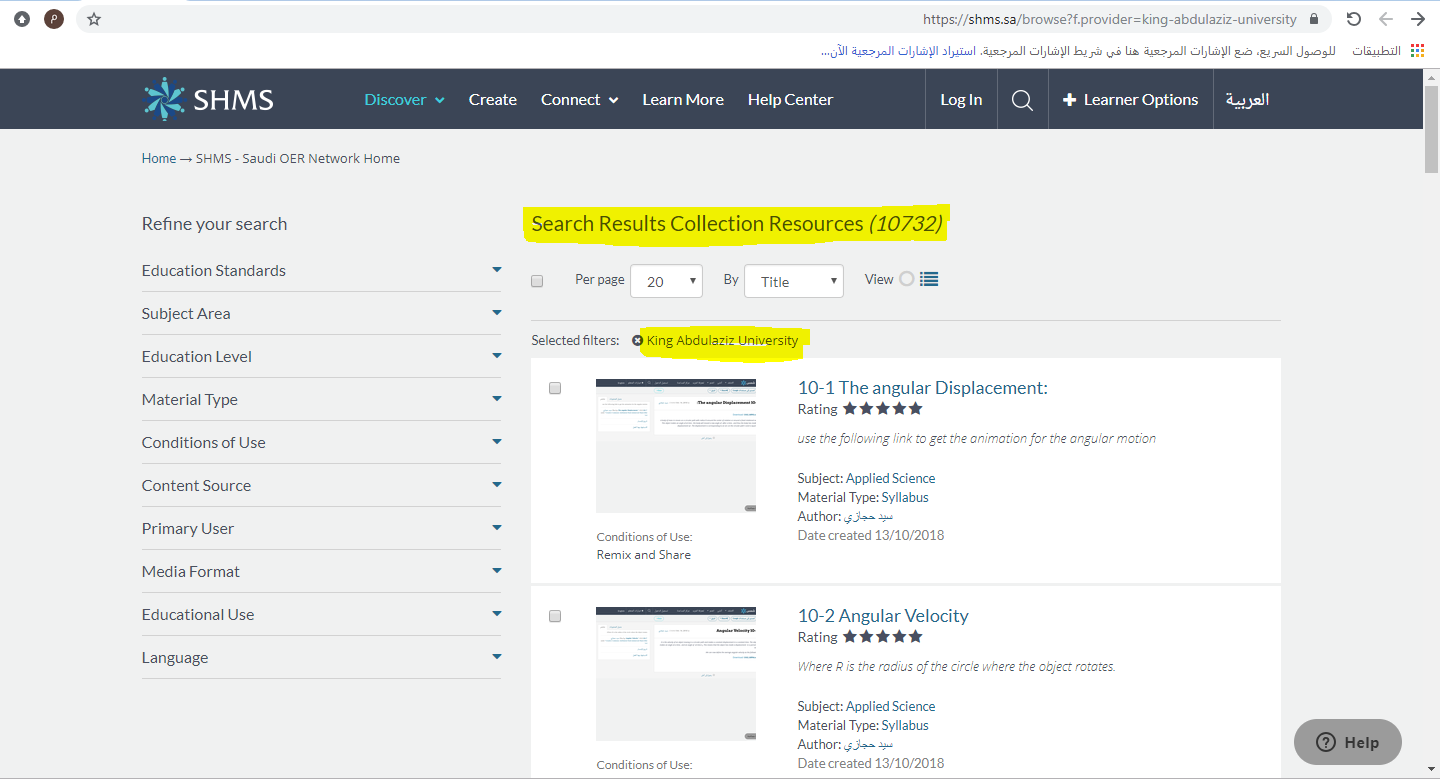1440x781 pixels.
Task: Open the search magnifier icon
Action: pos(1022,100)
